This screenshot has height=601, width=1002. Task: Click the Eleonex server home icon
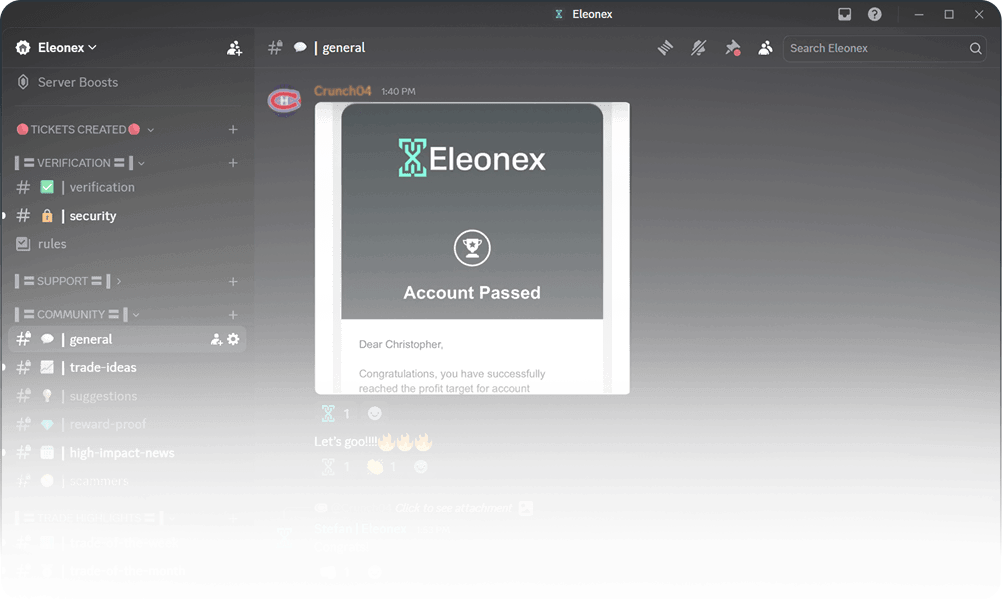click(x=23, y=48)
